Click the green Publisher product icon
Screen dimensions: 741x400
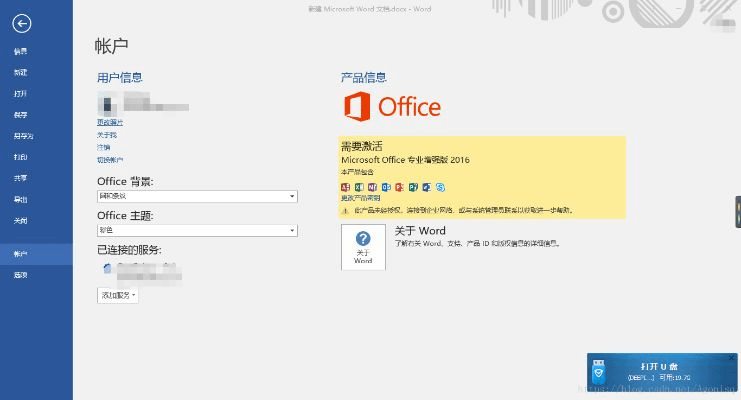click(413, 187)
